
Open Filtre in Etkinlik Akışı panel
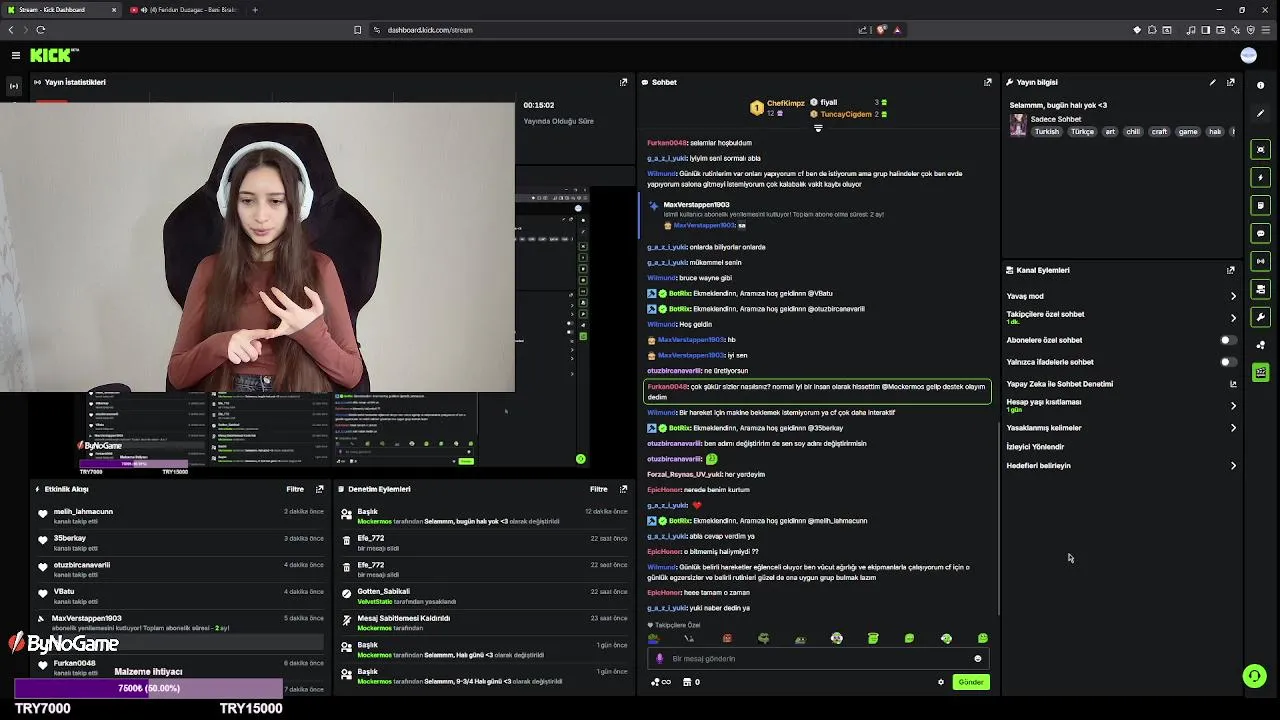[295, 489]
